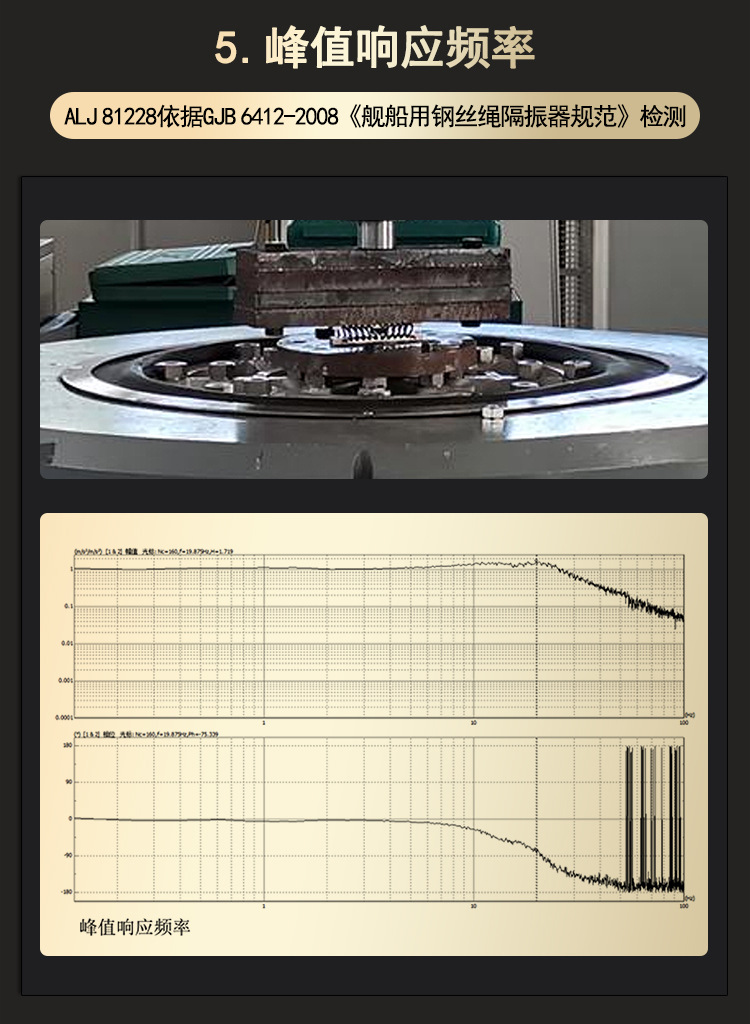Click the amplitude chart header readout text
The image size is (750, 1024).
[x=154, y=552]
